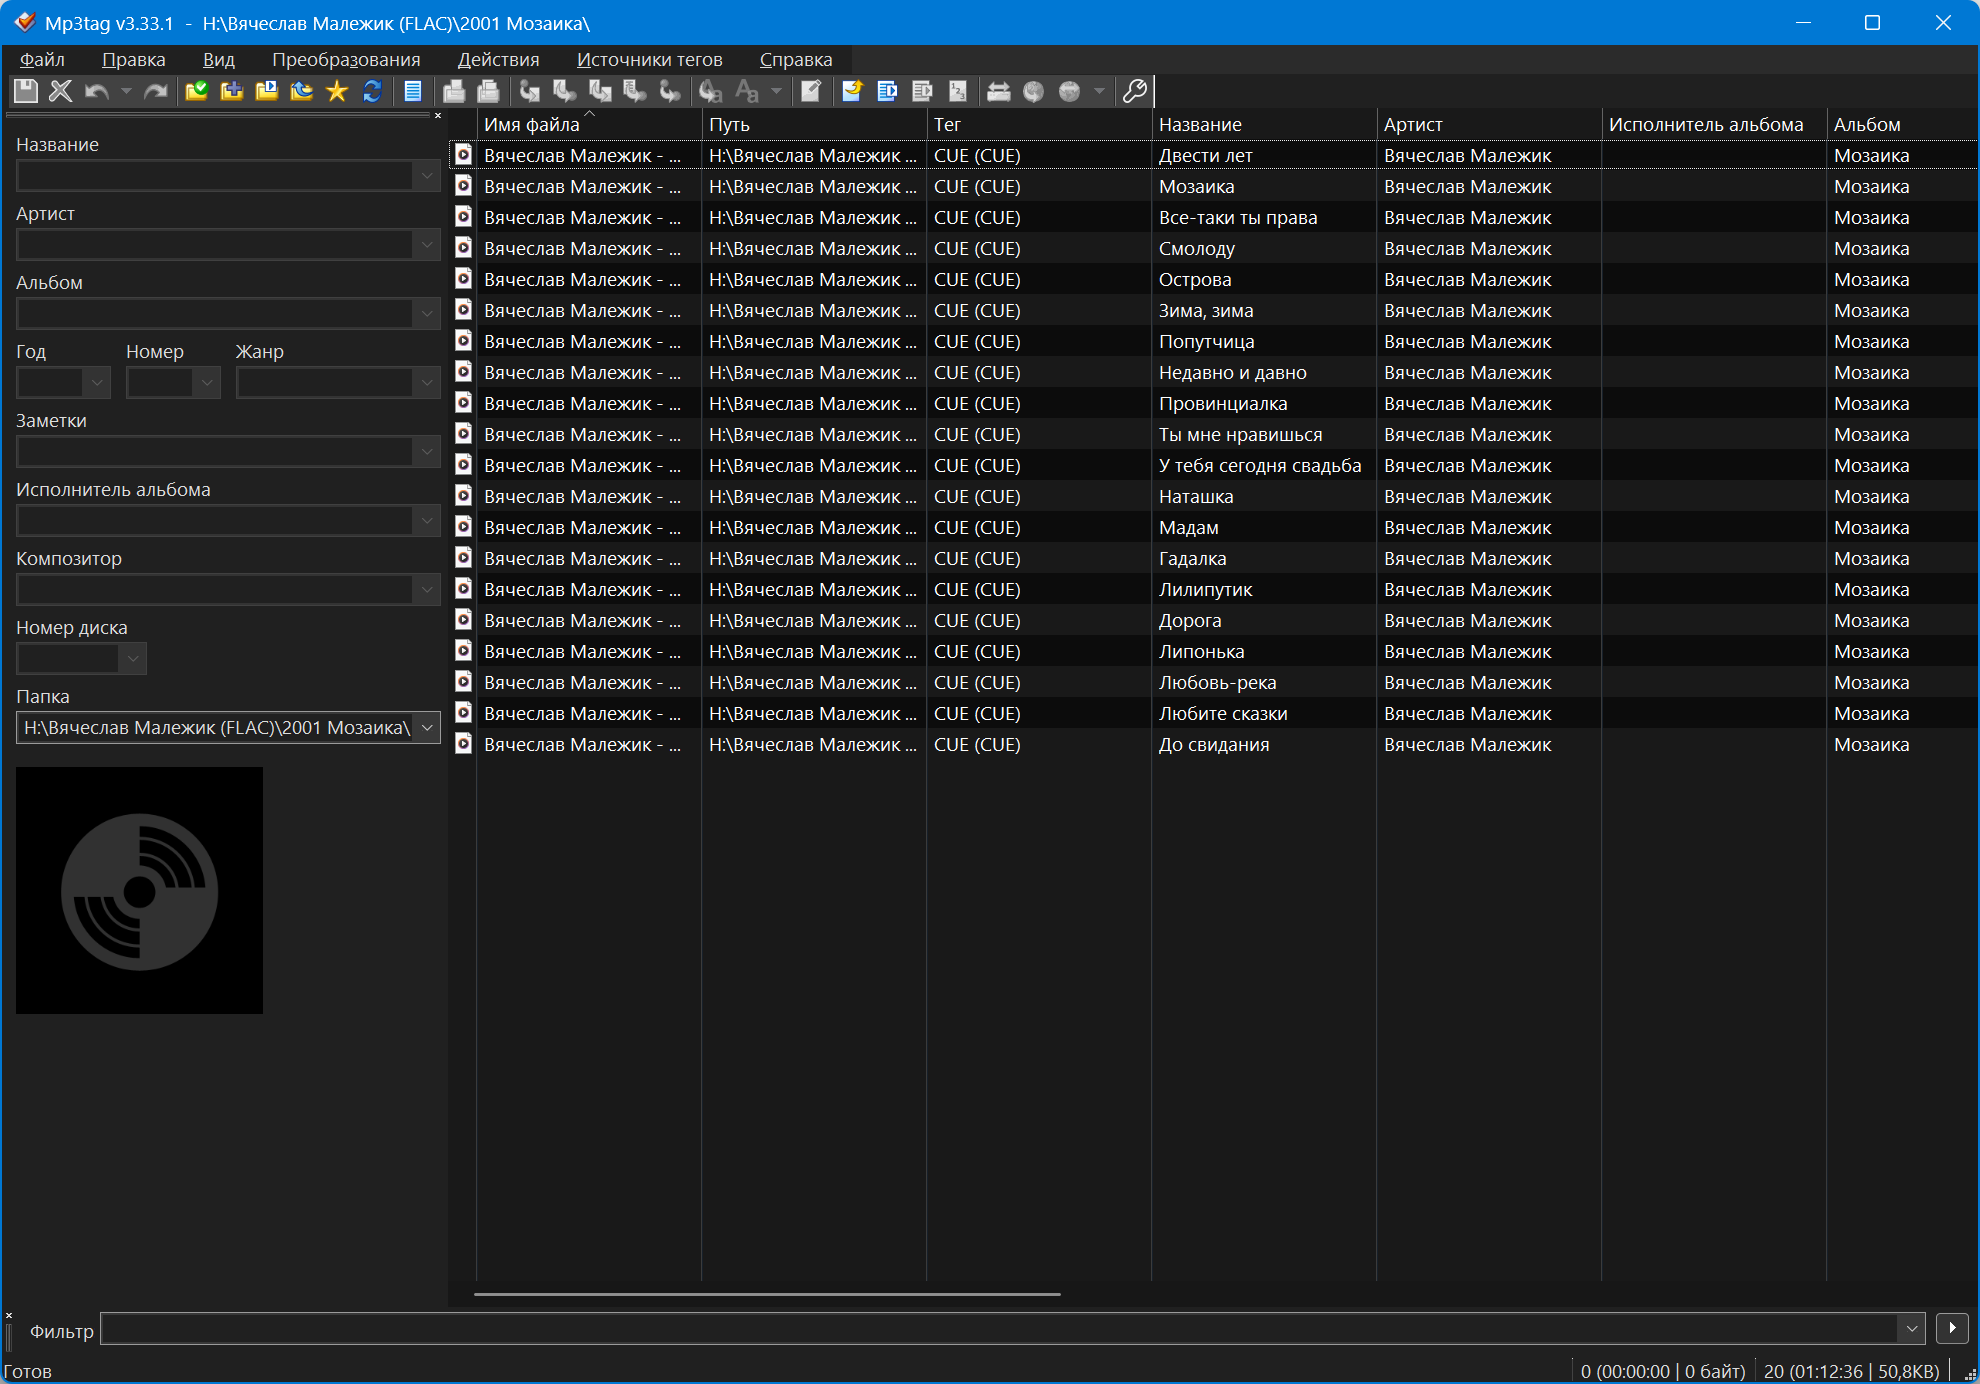Open the Преобразования menu
1980x1384 pixels.
pyautogui.click(x=346, y=60)
